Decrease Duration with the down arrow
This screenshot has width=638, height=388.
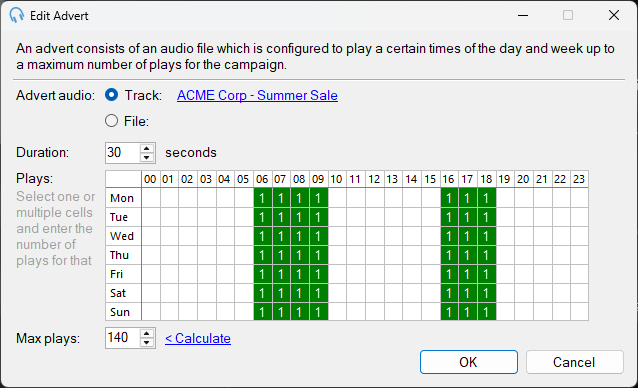[x=147, y=157]
